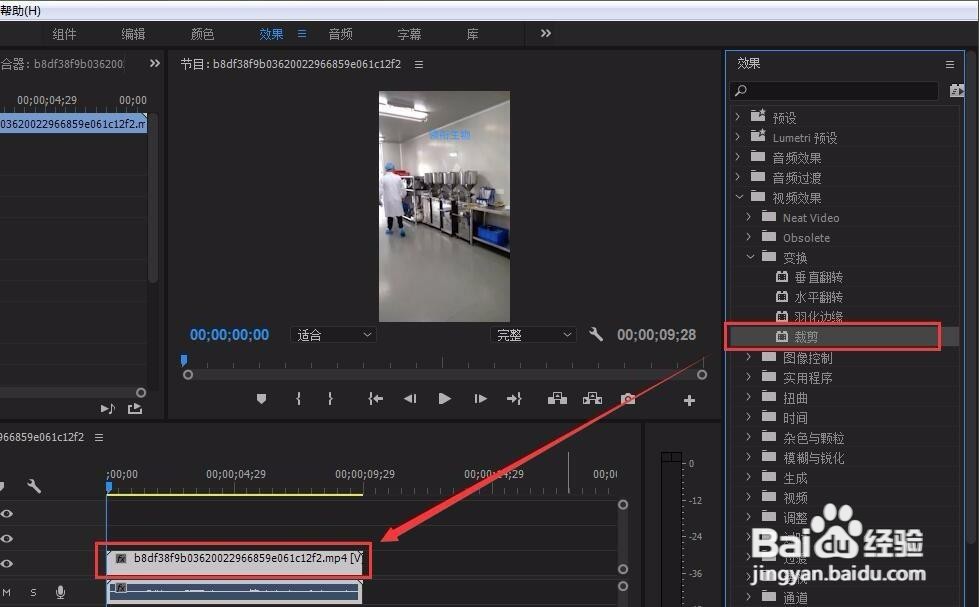
Task: Expand the 预设 folder
Action: [738, 117]
